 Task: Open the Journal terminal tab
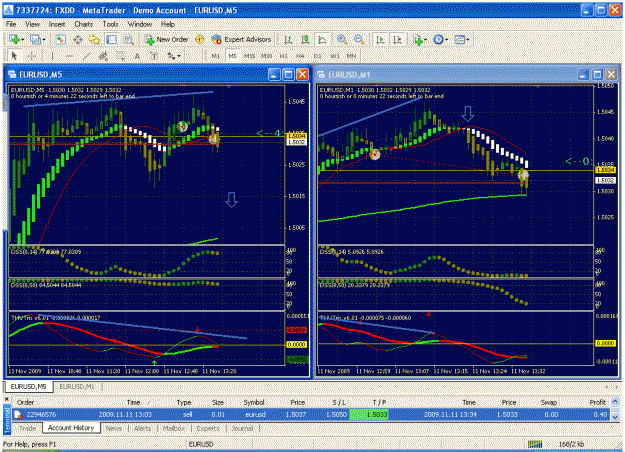tap(242, 428)
